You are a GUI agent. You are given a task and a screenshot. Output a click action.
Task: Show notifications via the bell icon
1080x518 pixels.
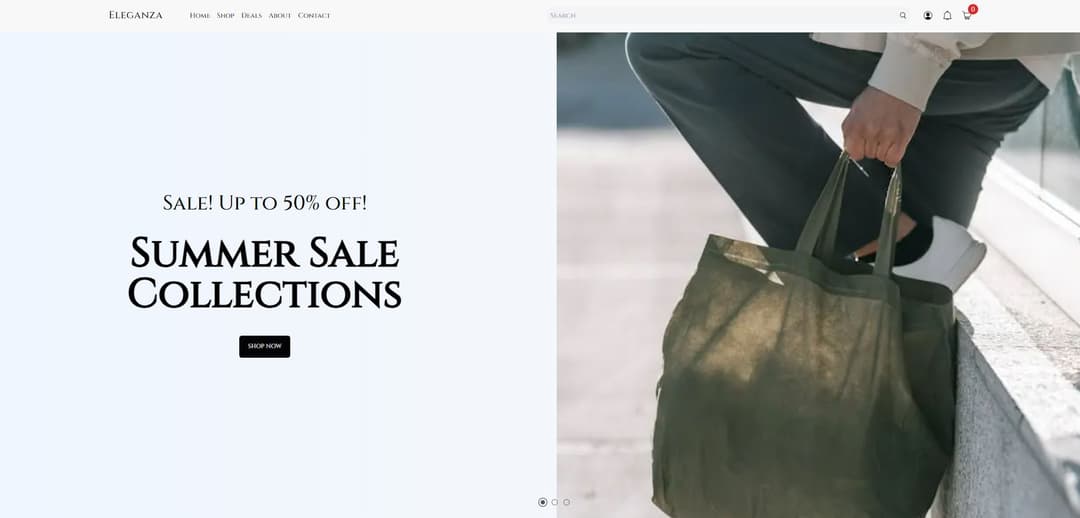(x=947, y=15)
